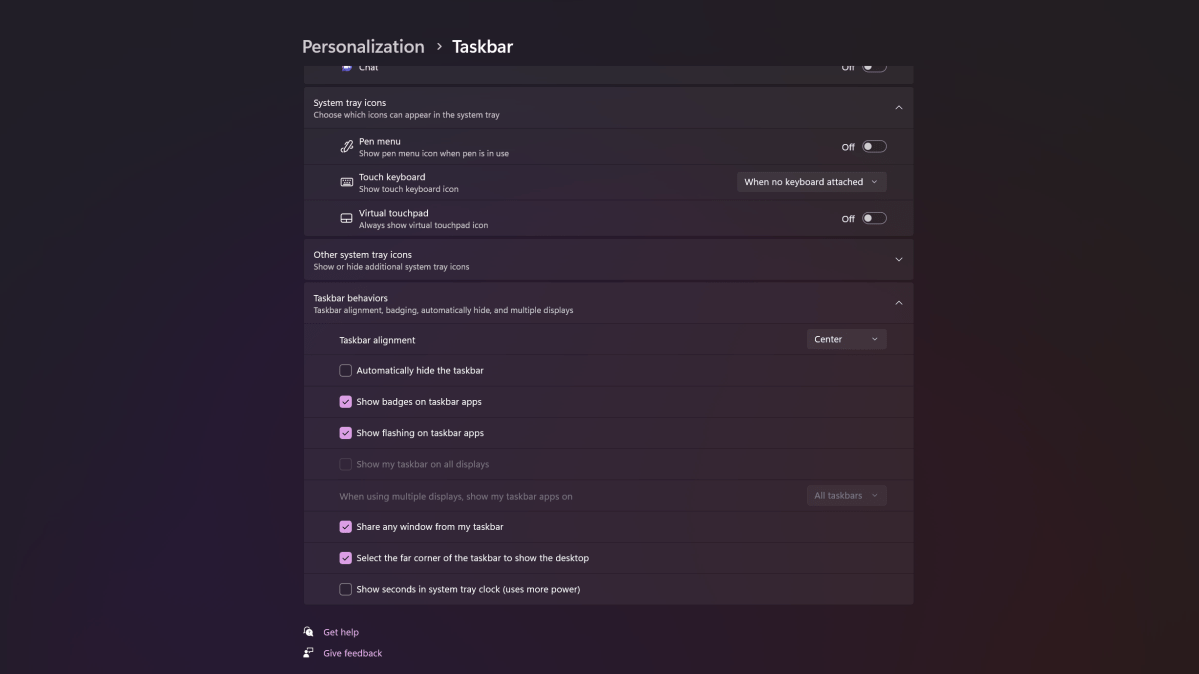Viewport: 1199px width, 674px height.
Task: Check Automatically hide the taskbar
Action: click(345, 370)
